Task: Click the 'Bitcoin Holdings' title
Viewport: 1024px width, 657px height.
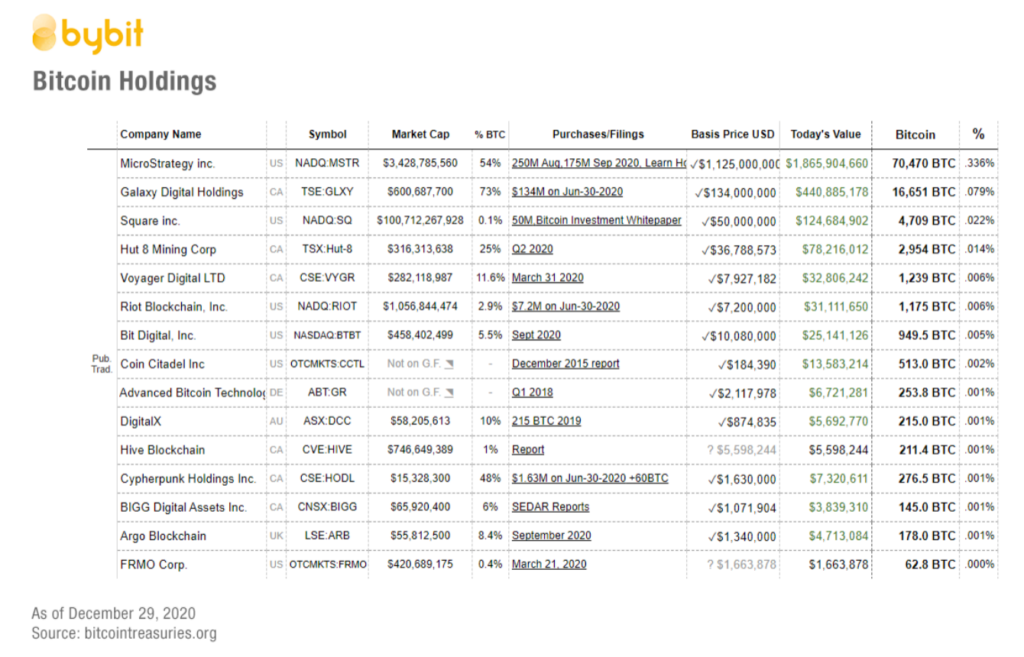Action: coord(125,82)
